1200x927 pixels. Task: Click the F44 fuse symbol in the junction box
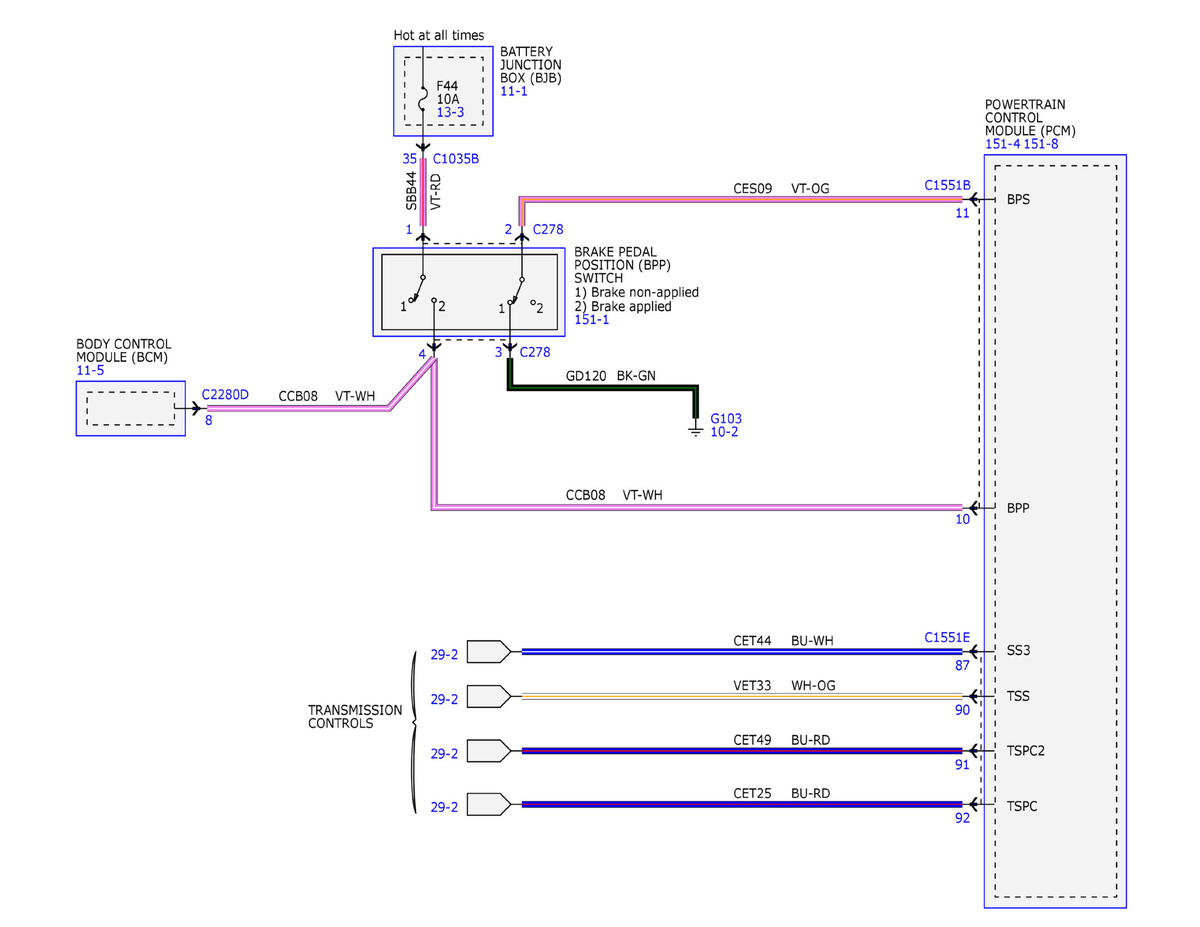pos(424,100)
